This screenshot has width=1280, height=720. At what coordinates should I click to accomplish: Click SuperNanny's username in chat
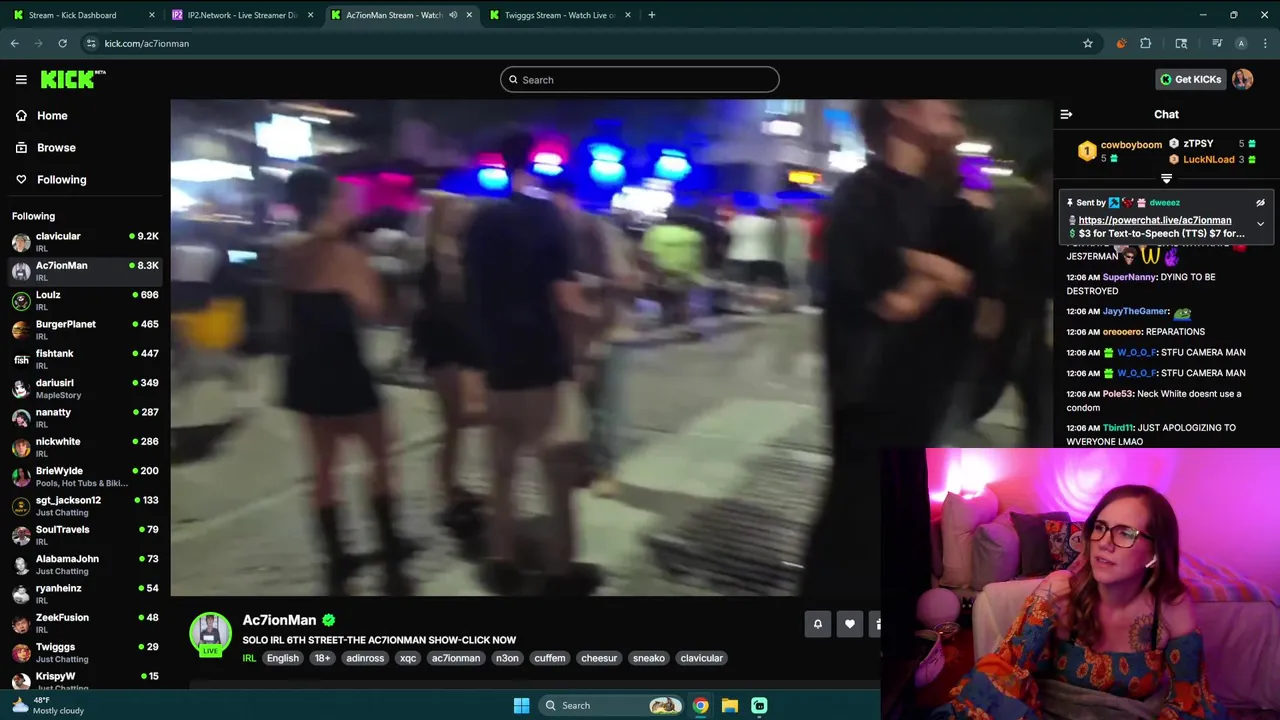1129,277
